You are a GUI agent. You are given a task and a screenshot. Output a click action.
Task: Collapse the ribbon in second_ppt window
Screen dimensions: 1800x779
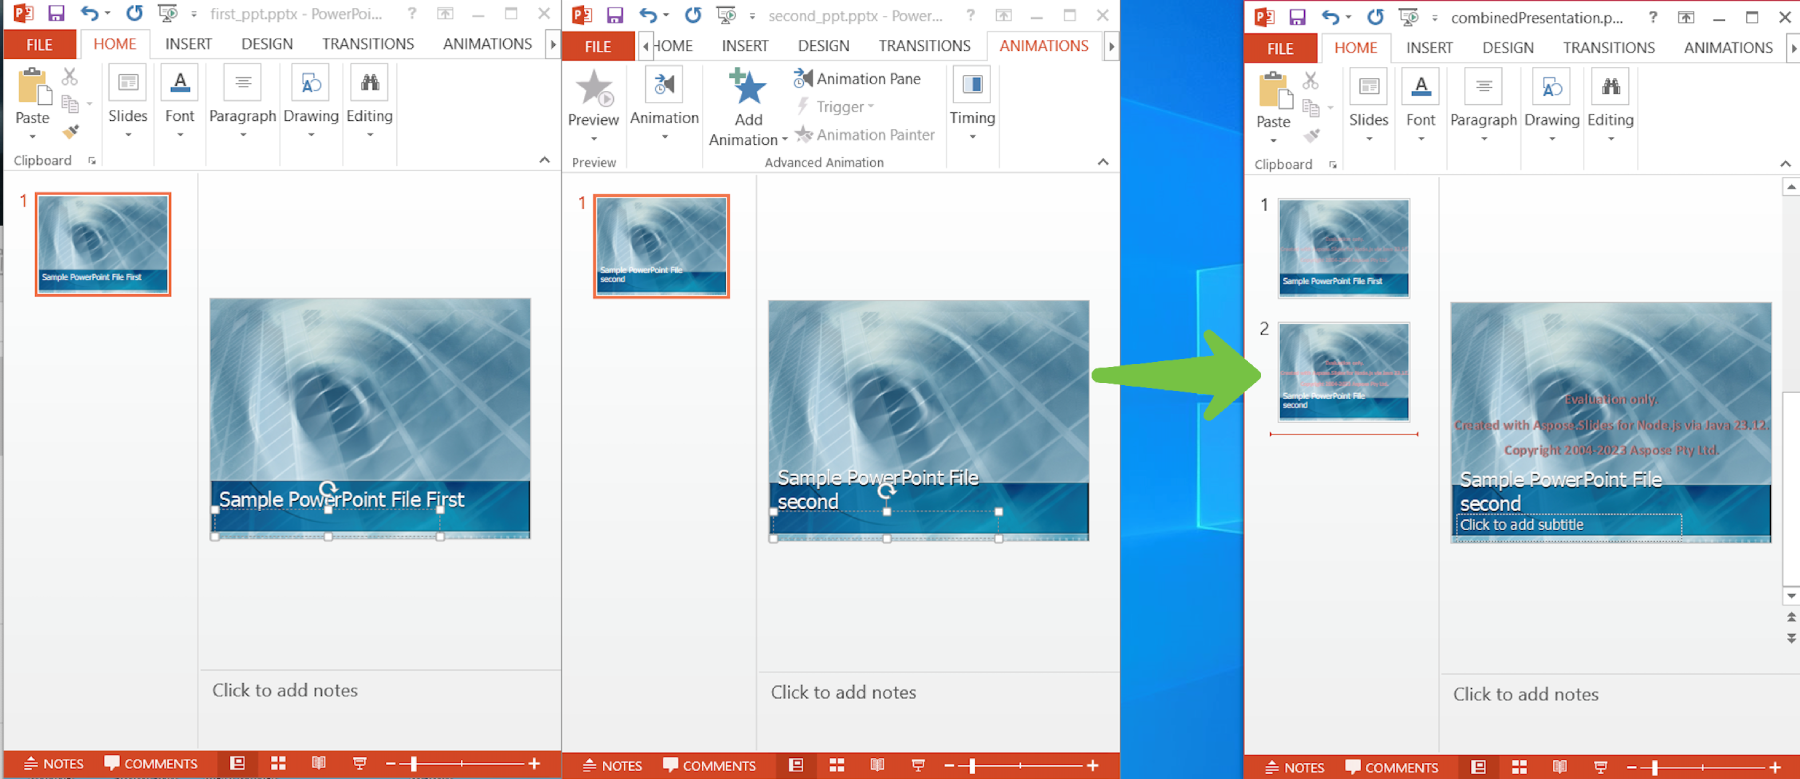click(x=1103, y=161)
